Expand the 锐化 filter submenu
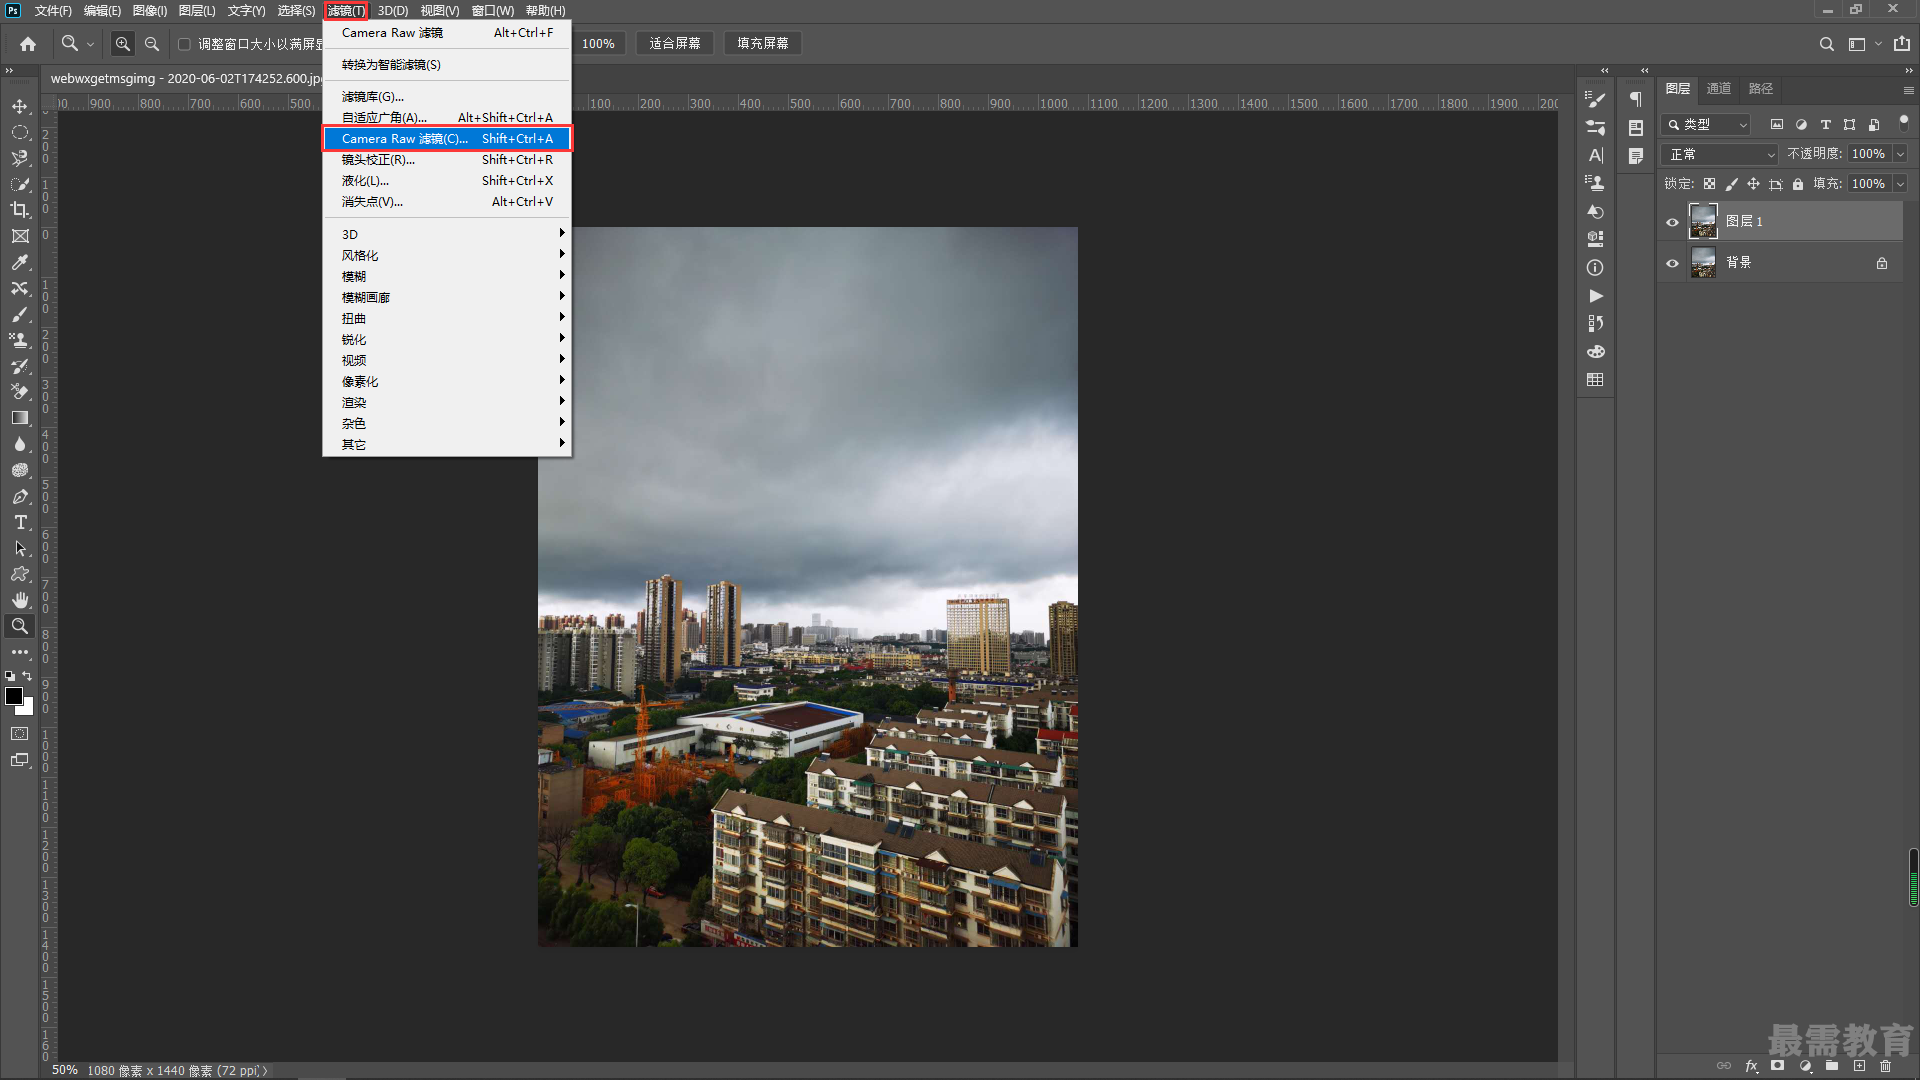This screenshot has height=1080, width=1920. pos(447,339)
